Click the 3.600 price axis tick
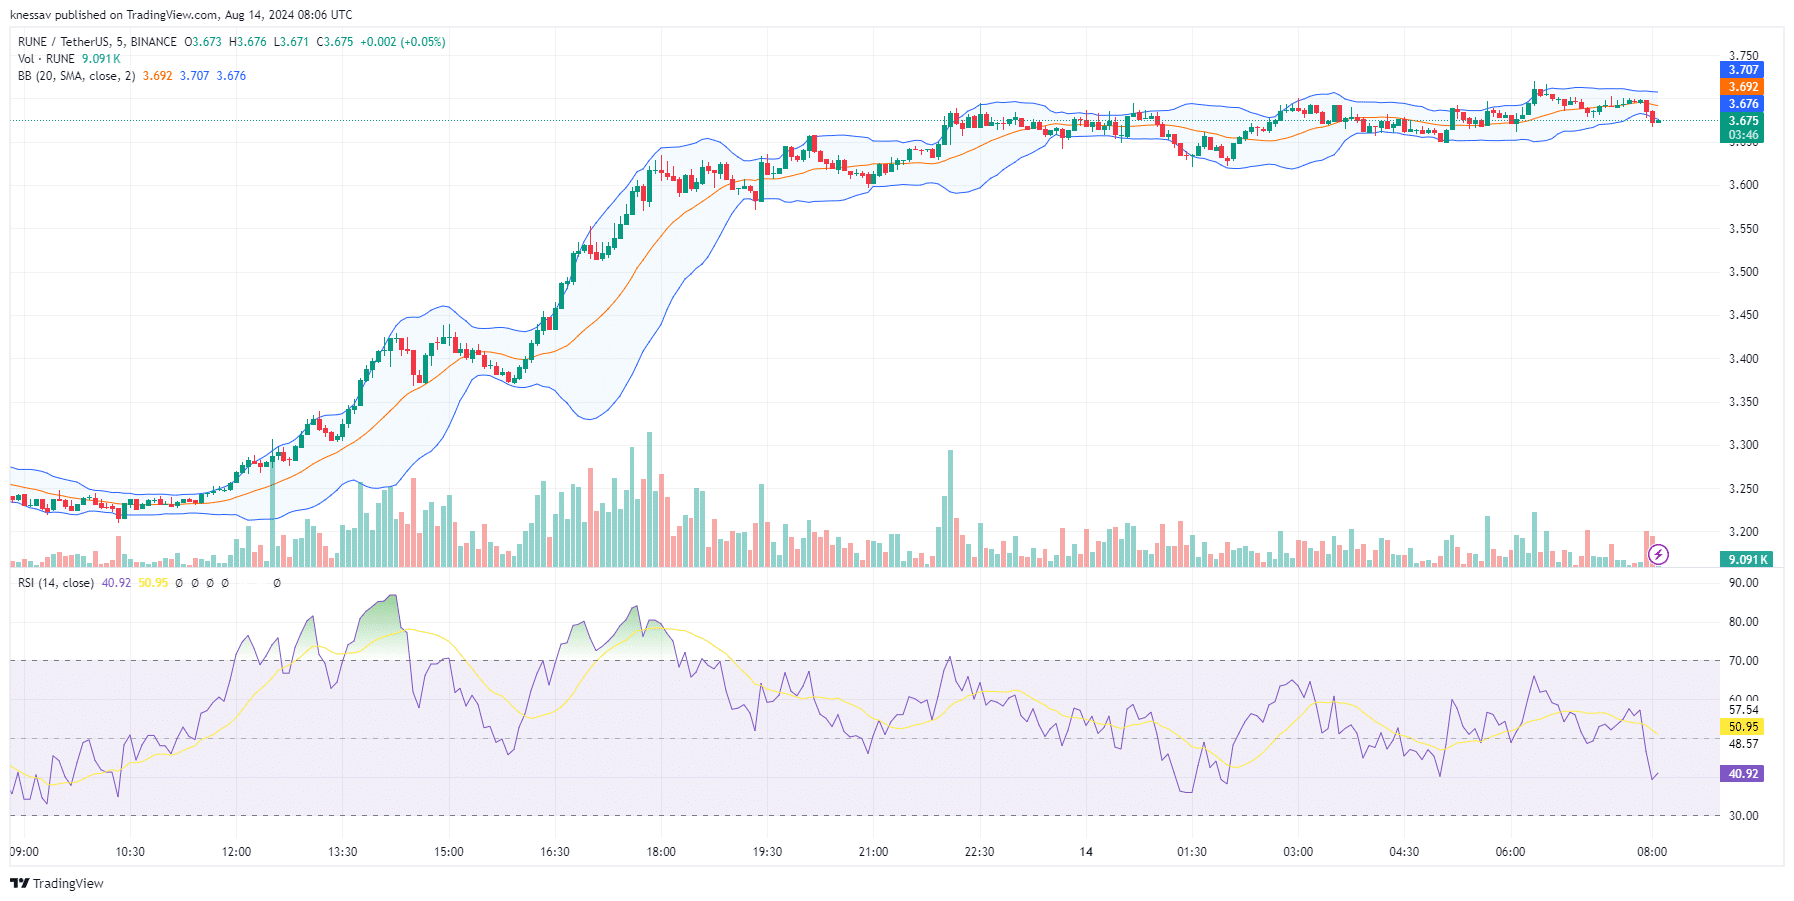This screenshot has width=1794, height=901. tap(1743, 185)
